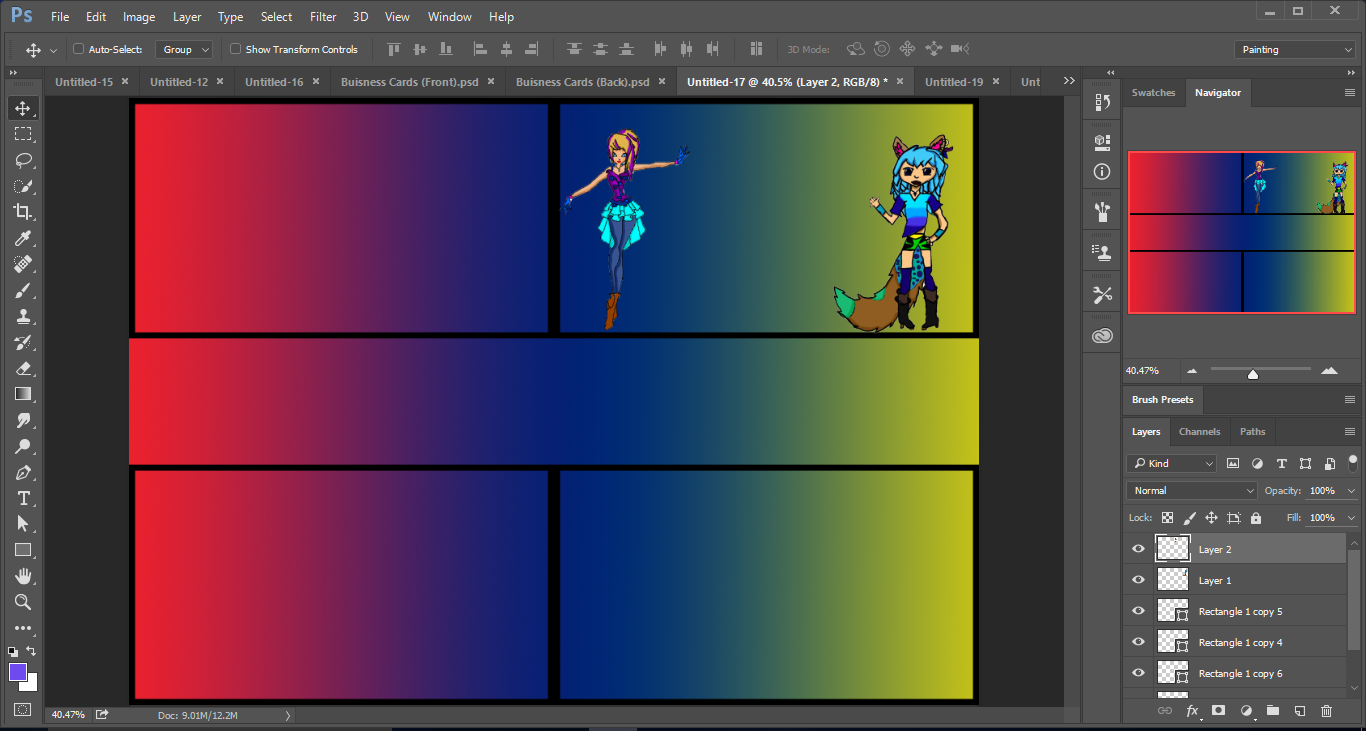
Task: Open the Edit Toolbar ellipsis button
Action: [23, 628]
